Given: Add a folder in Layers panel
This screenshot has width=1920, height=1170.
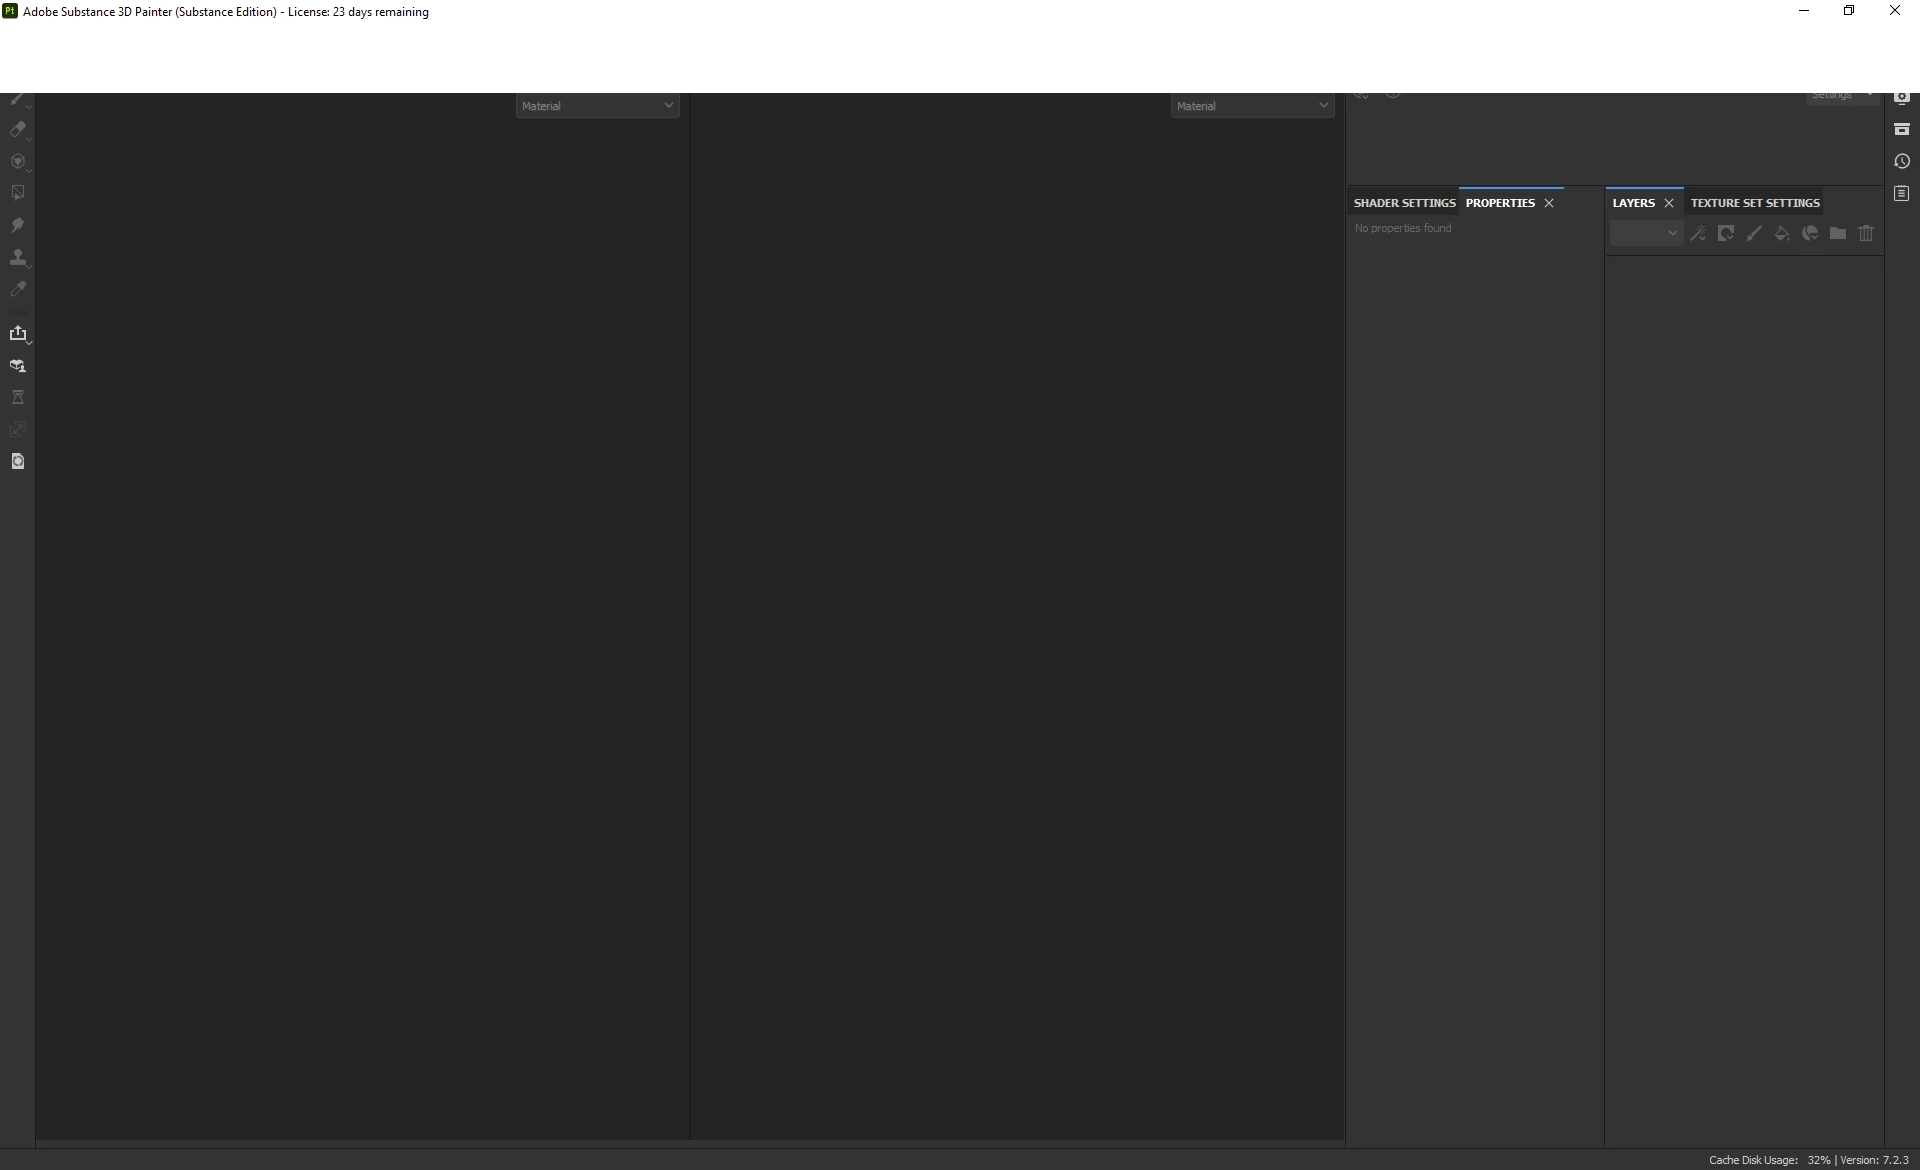Looking at the screenshot, I should 1838,234.
